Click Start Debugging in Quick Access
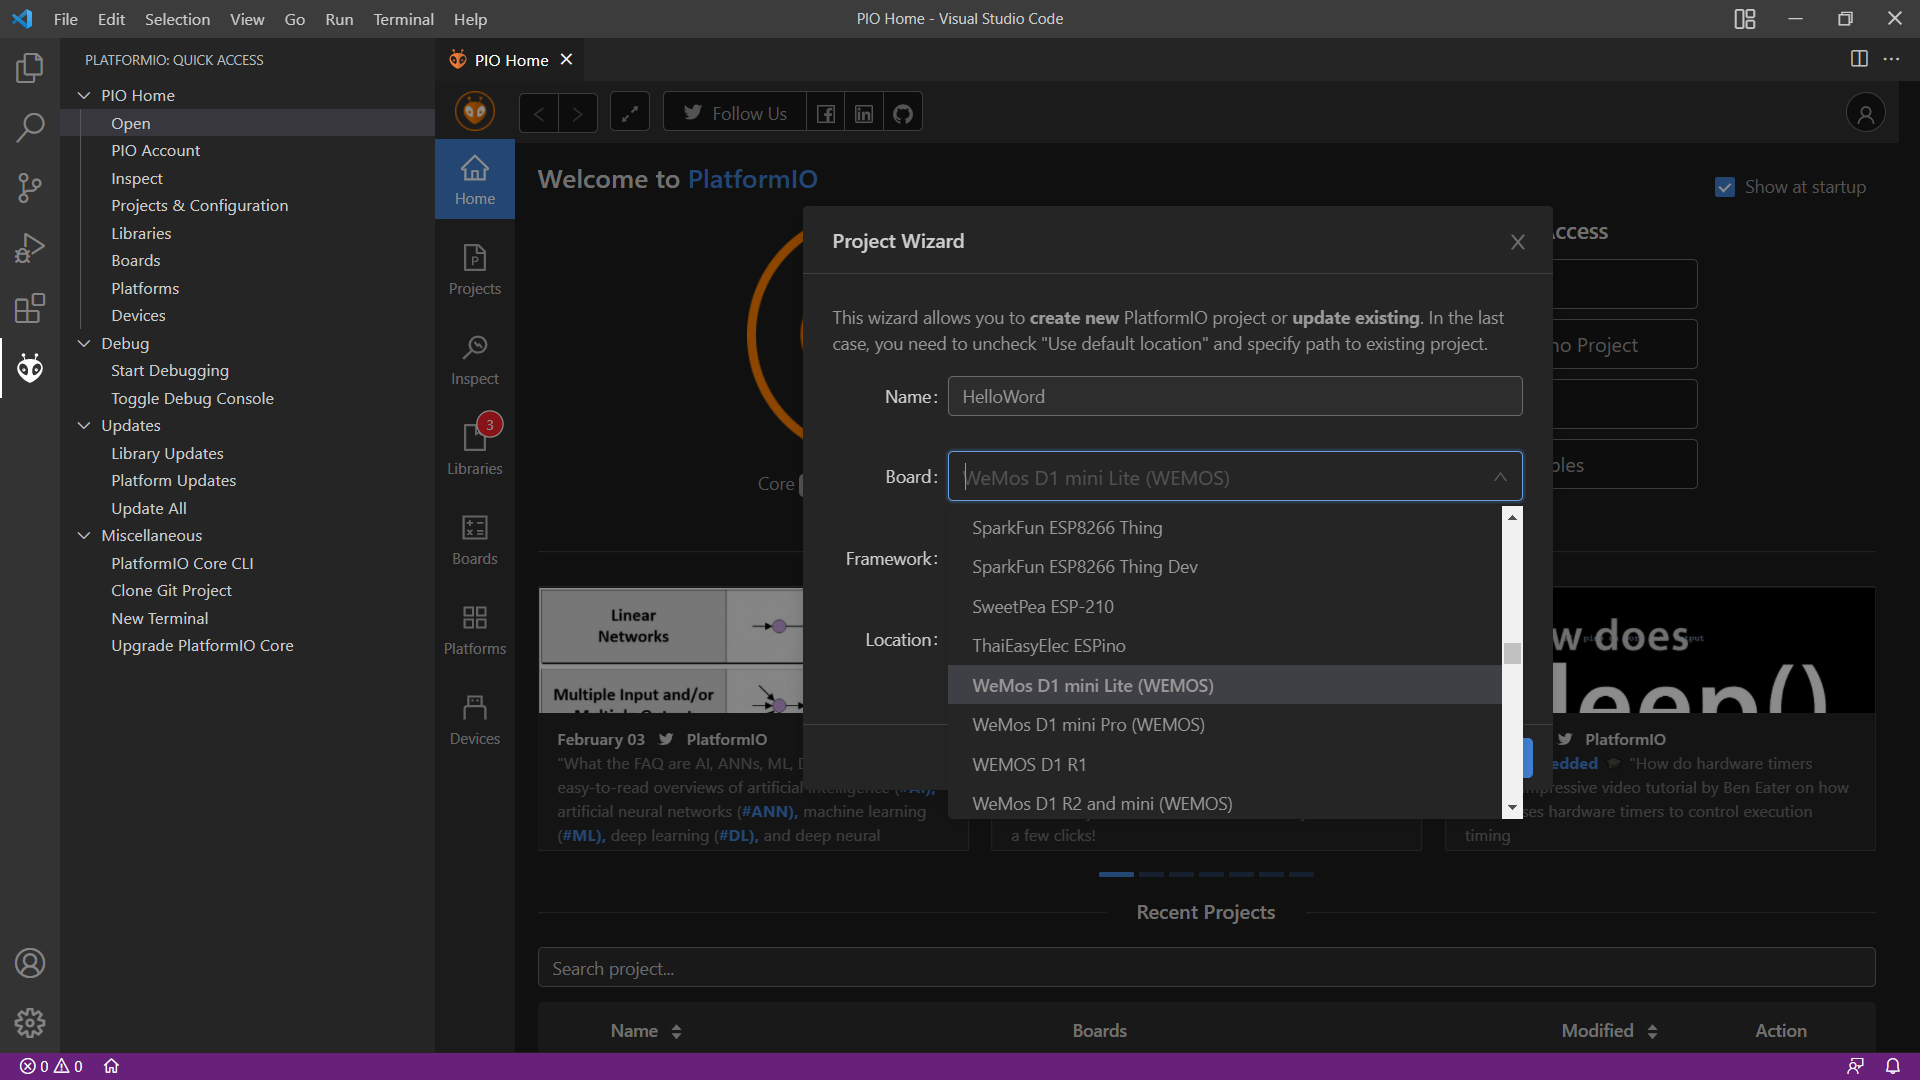 tap(170, 370)
